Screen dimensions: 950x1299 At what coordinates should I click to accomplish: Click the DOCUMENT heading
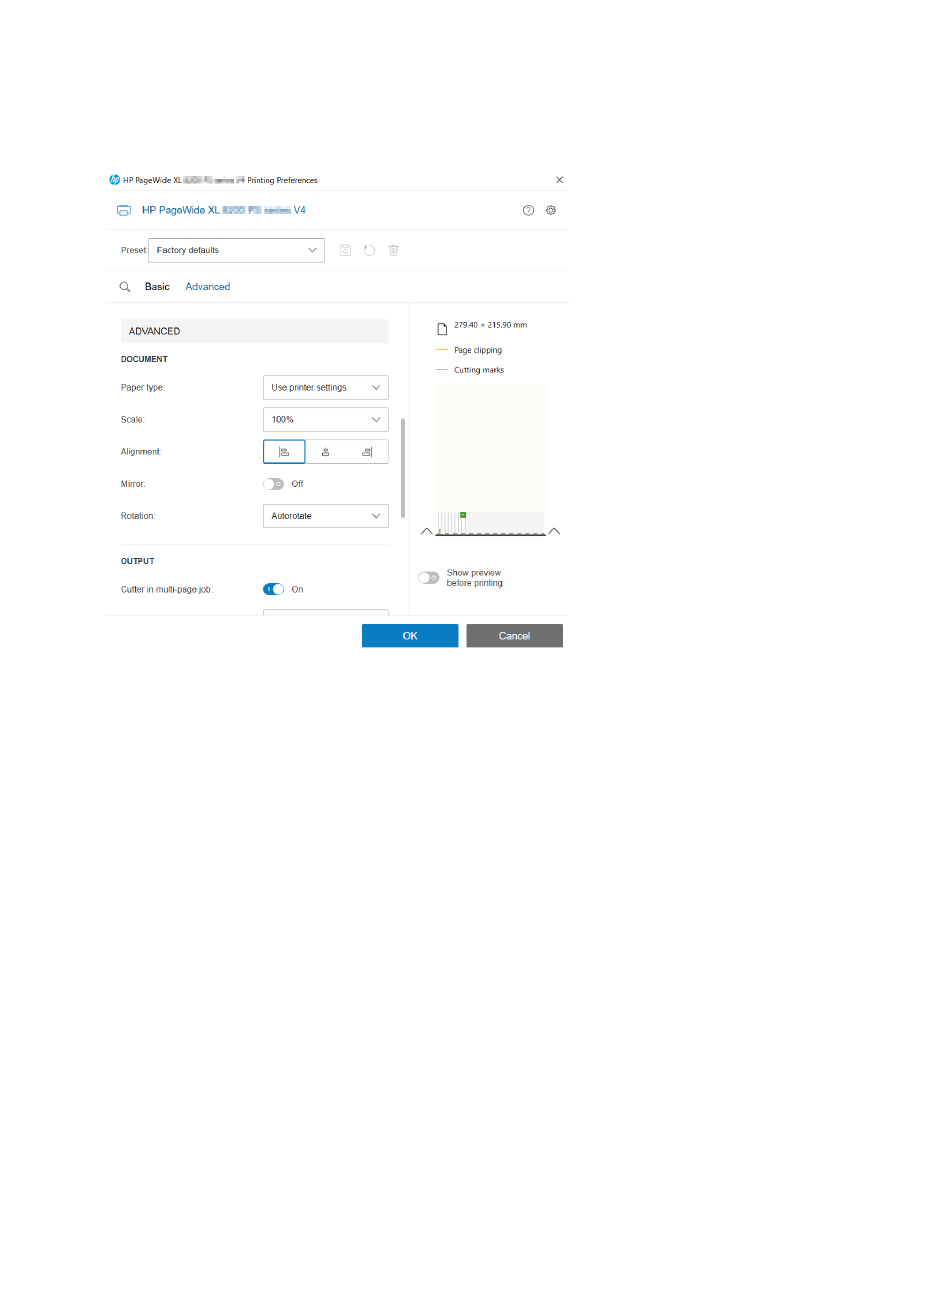tap(144, 359)
